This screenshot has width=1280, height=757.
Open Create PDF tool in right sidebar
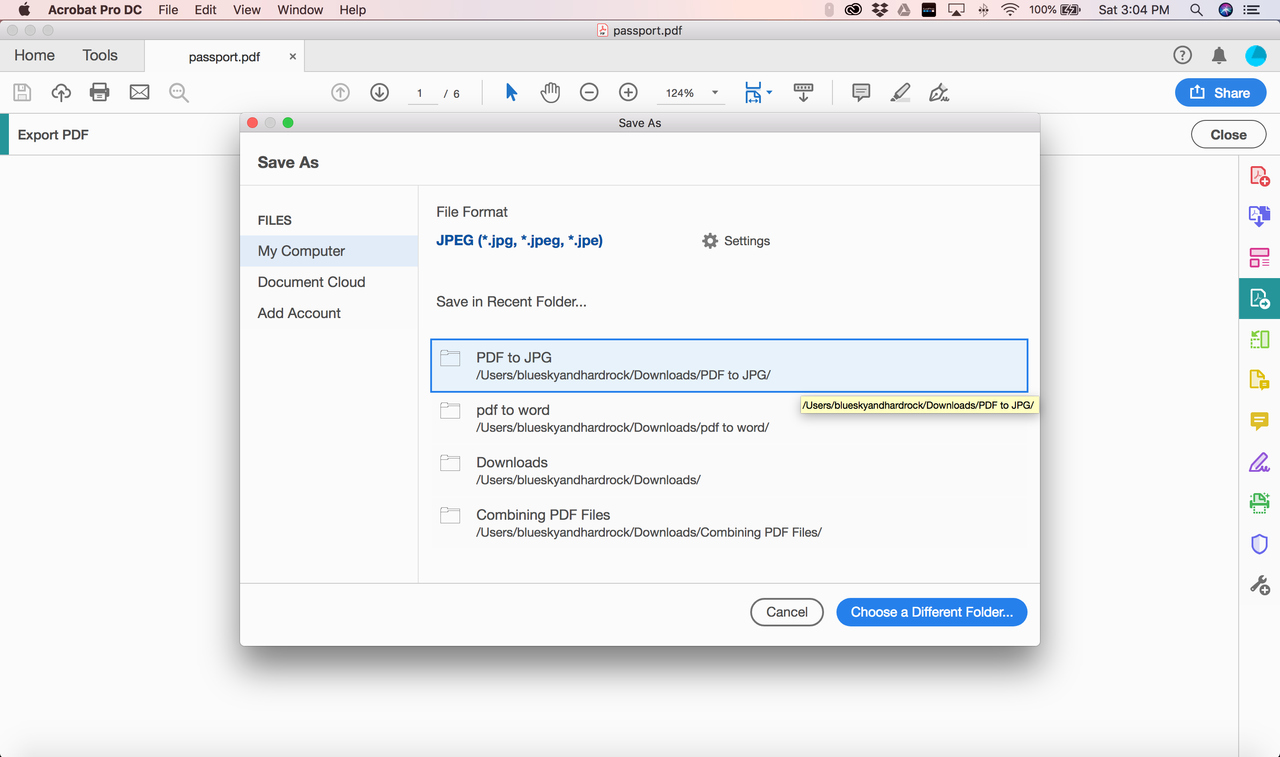(1260, 176)
